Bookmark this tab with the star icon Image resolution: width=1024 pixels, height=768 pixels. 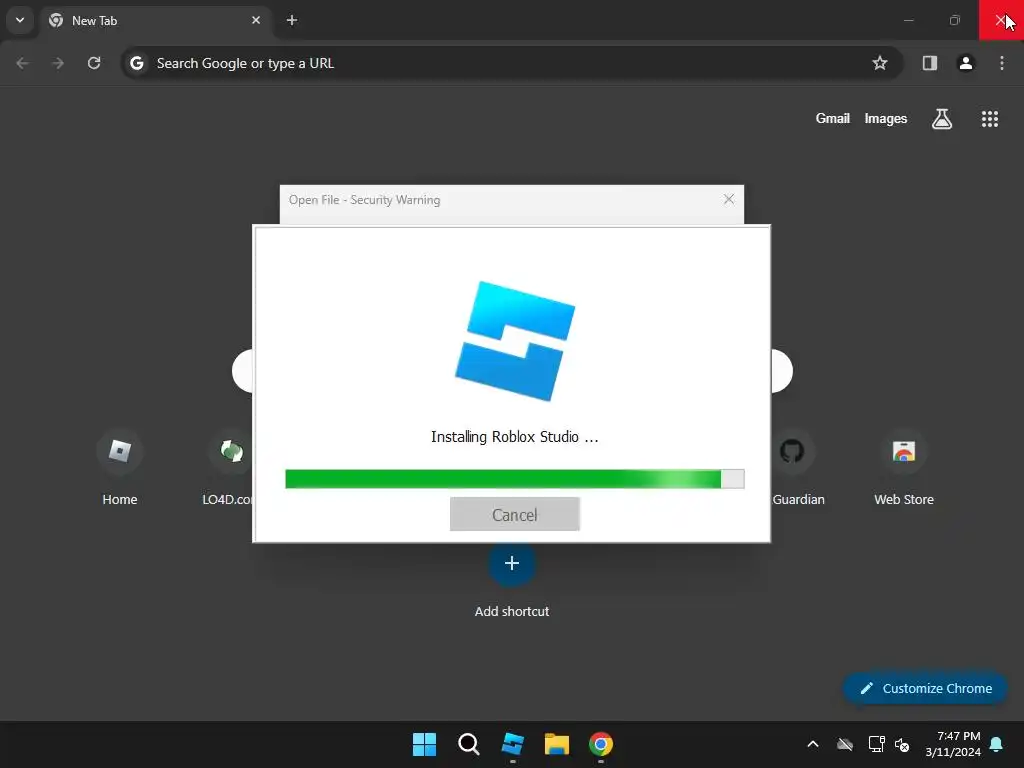click(880, 63)
